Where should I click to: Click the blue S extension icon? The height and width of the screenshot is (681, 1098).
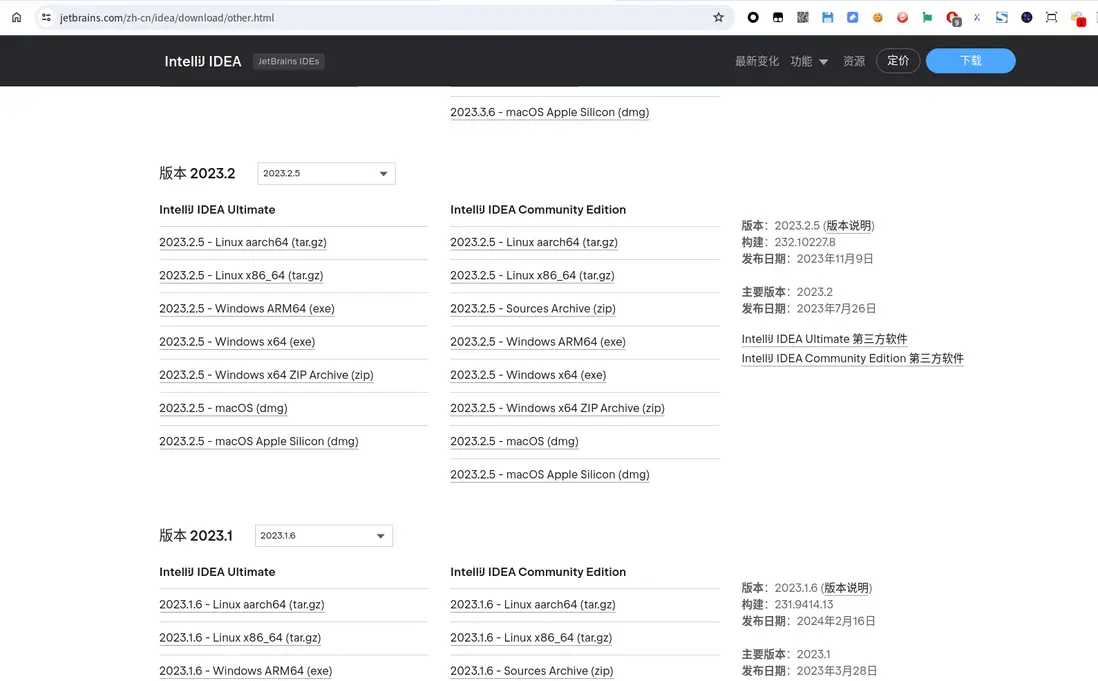point(1002,17)
